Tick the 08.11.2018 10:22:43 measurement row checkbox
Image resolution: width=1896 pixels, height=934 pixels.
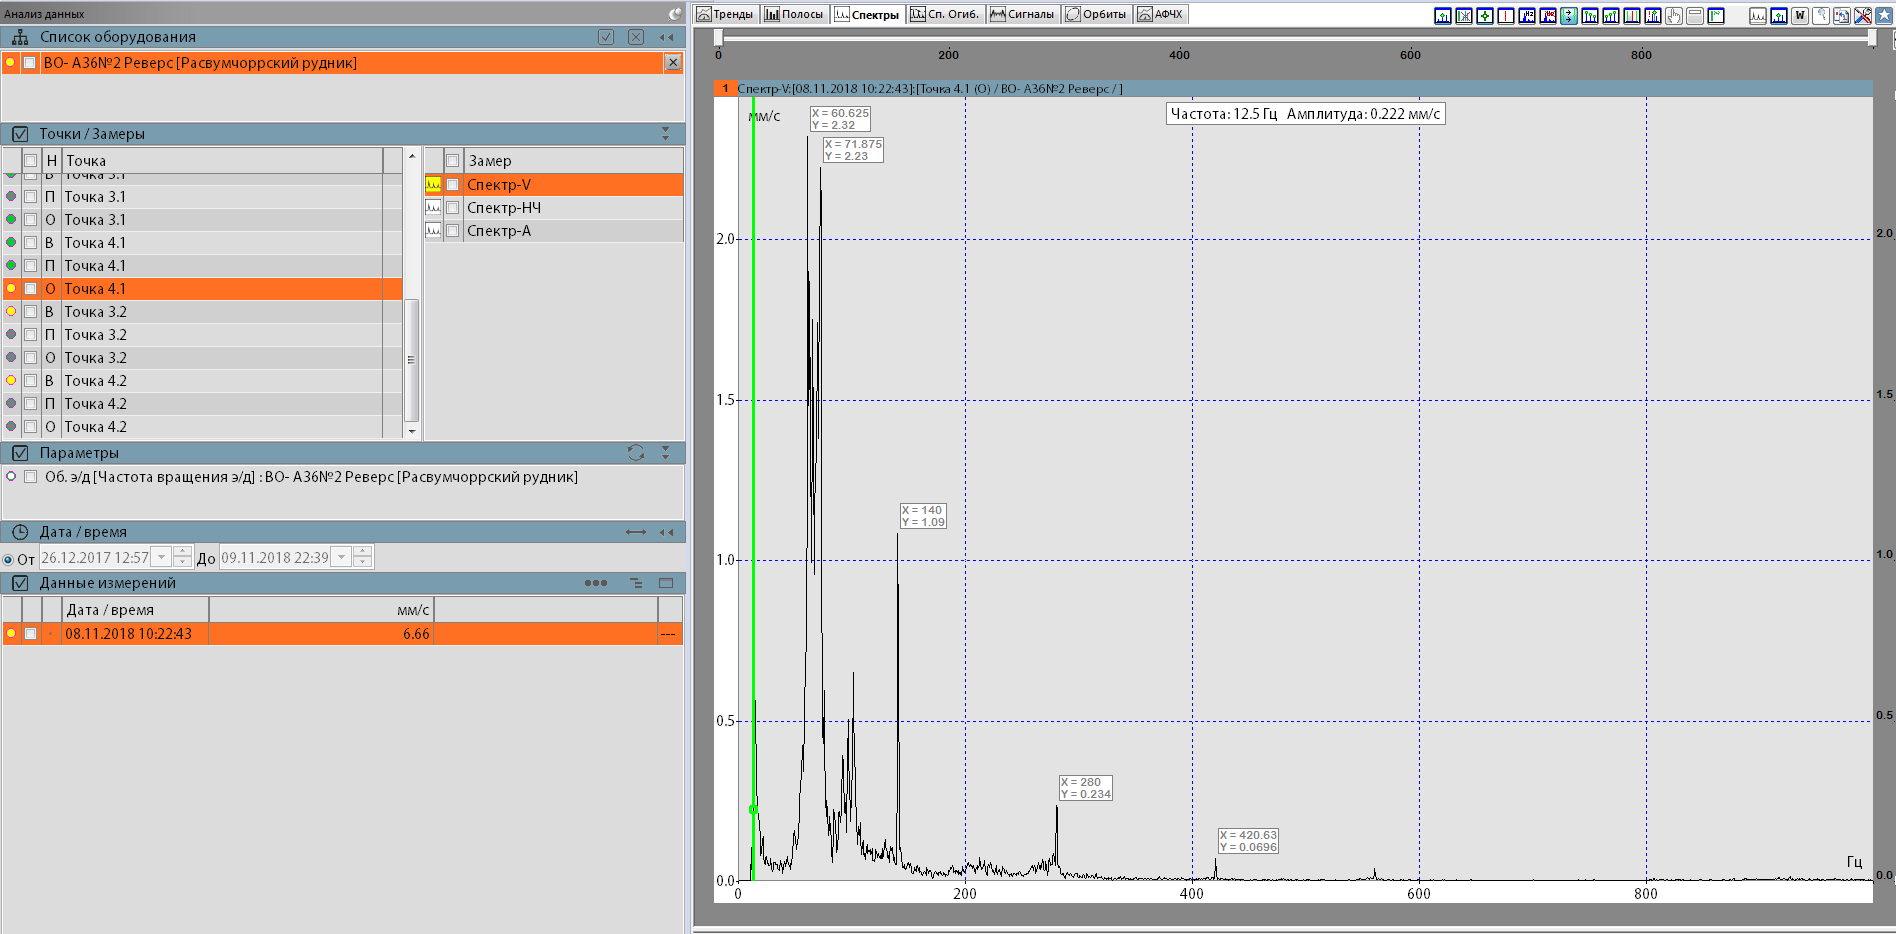[31, 634]
